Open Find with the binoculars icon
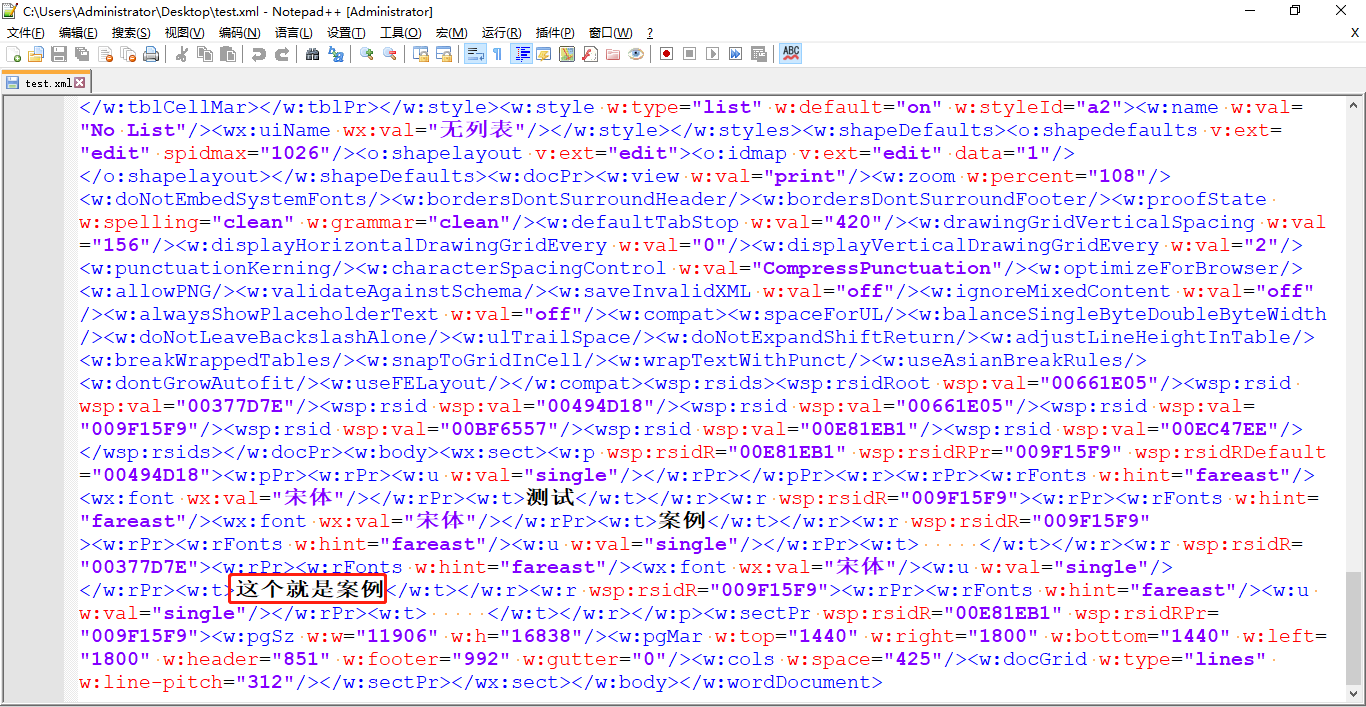This screenshot has width=1366, height=707. pyautogui.click(x=312, y=54)
